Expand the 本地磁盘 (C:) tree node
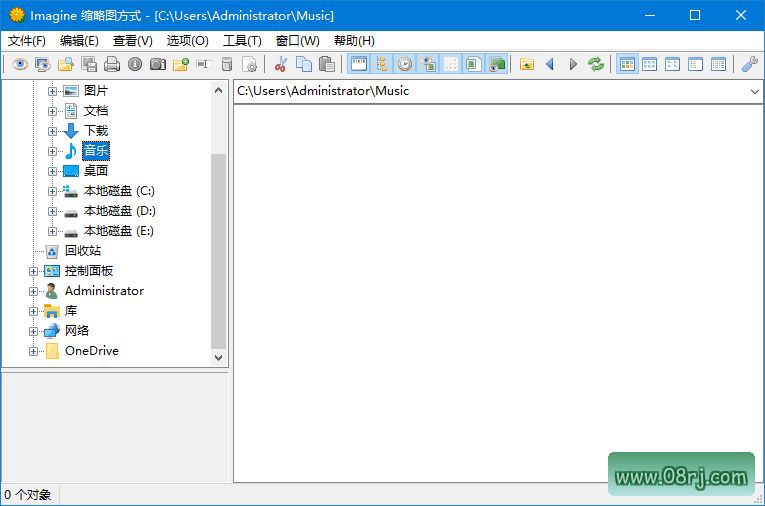This screenshot has height=506, width=765. tap(53, 191)
